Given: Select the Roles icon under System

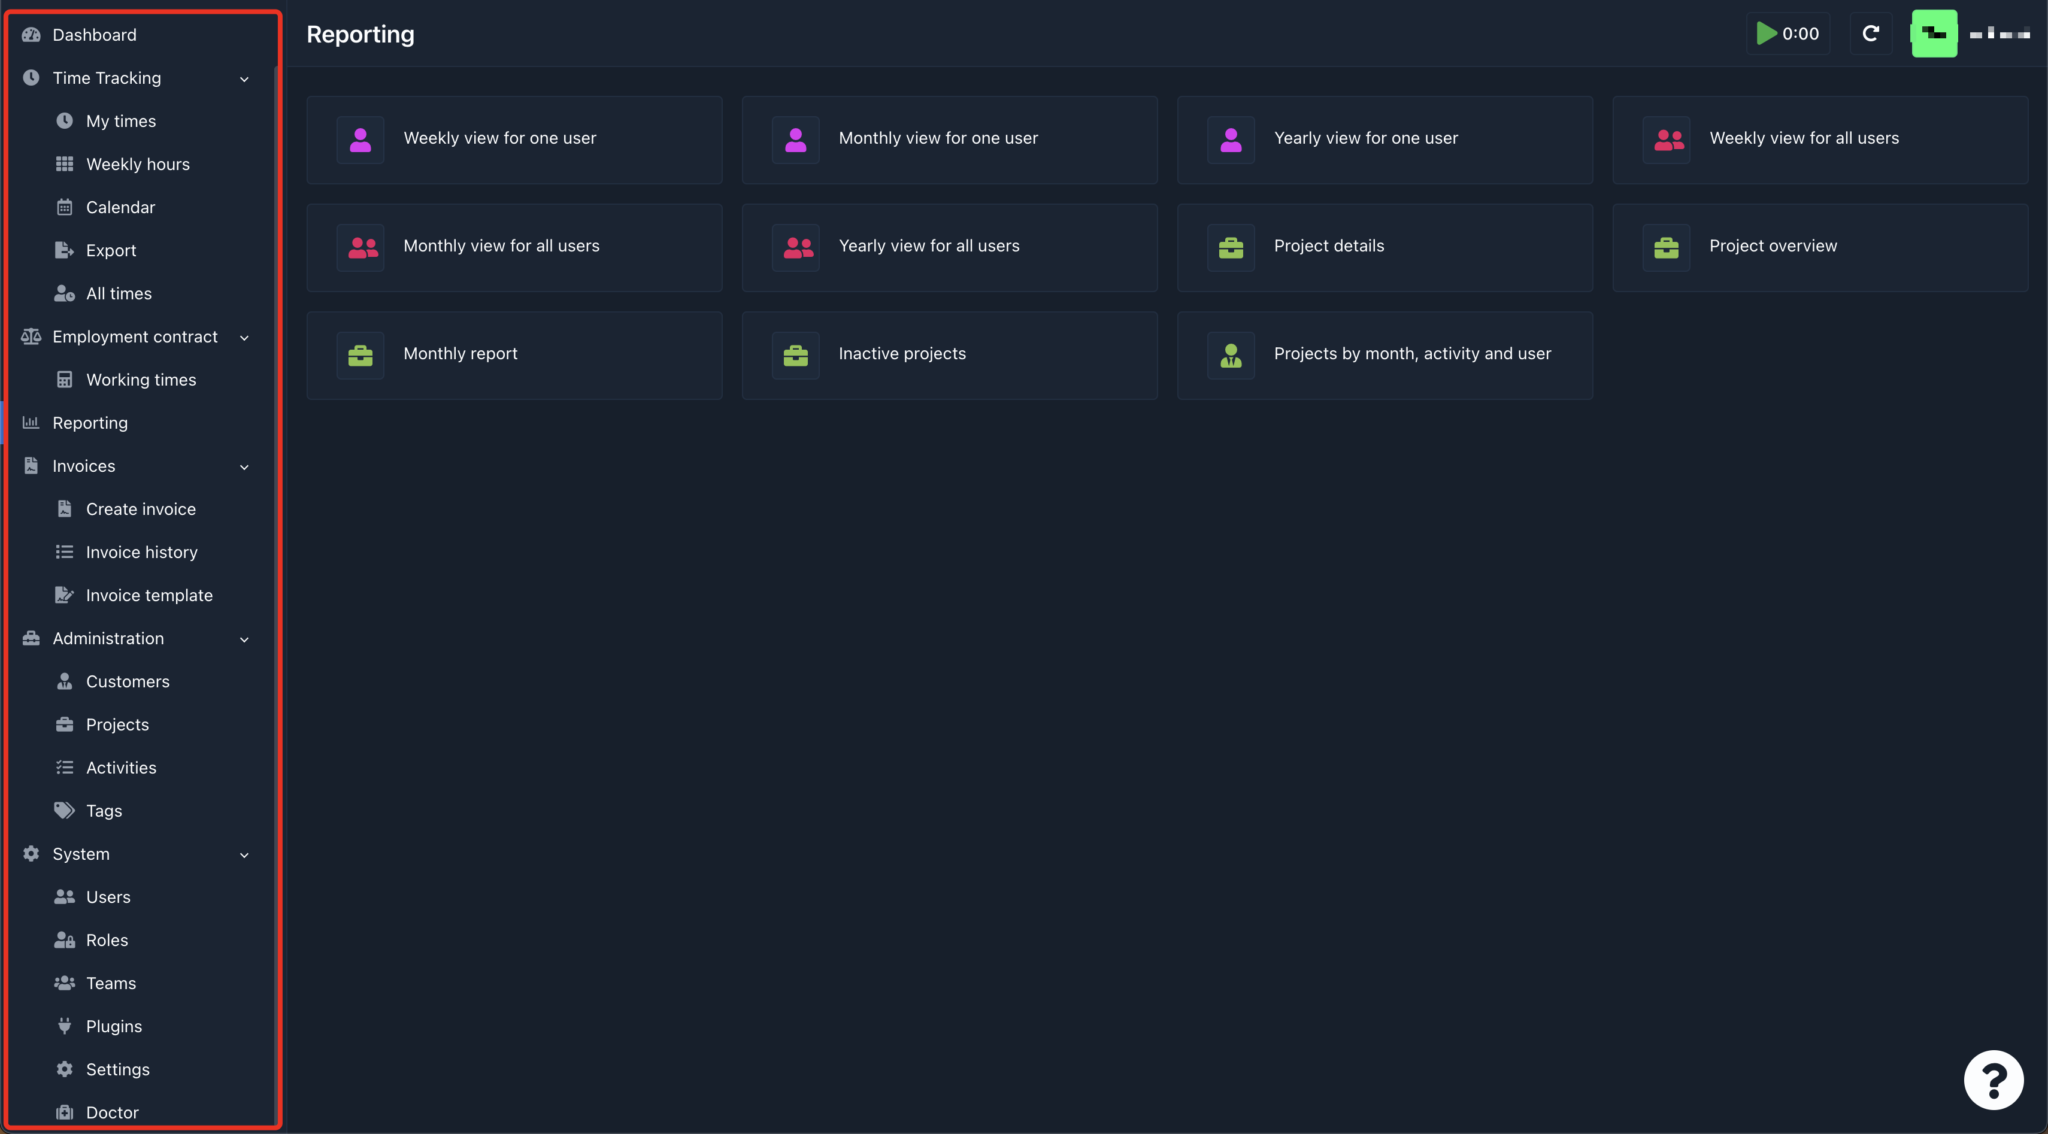Looking at the screenshot, I should pos(64,940).
